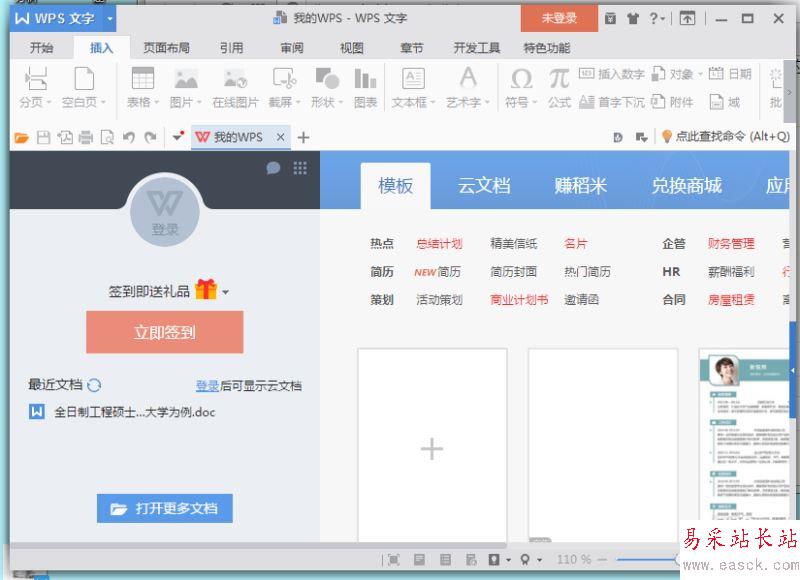Insert a blank page with 空白页
The width and height of the screenshot is (800, 580).
84,88
